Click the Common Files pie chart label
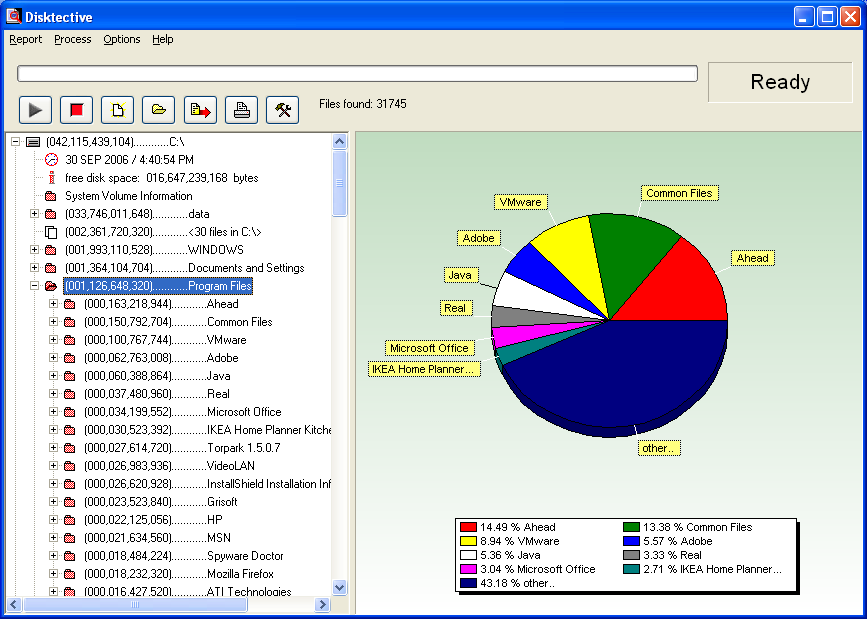The height and width of the screenshot is (619, 867). click(x=680, y=193)
